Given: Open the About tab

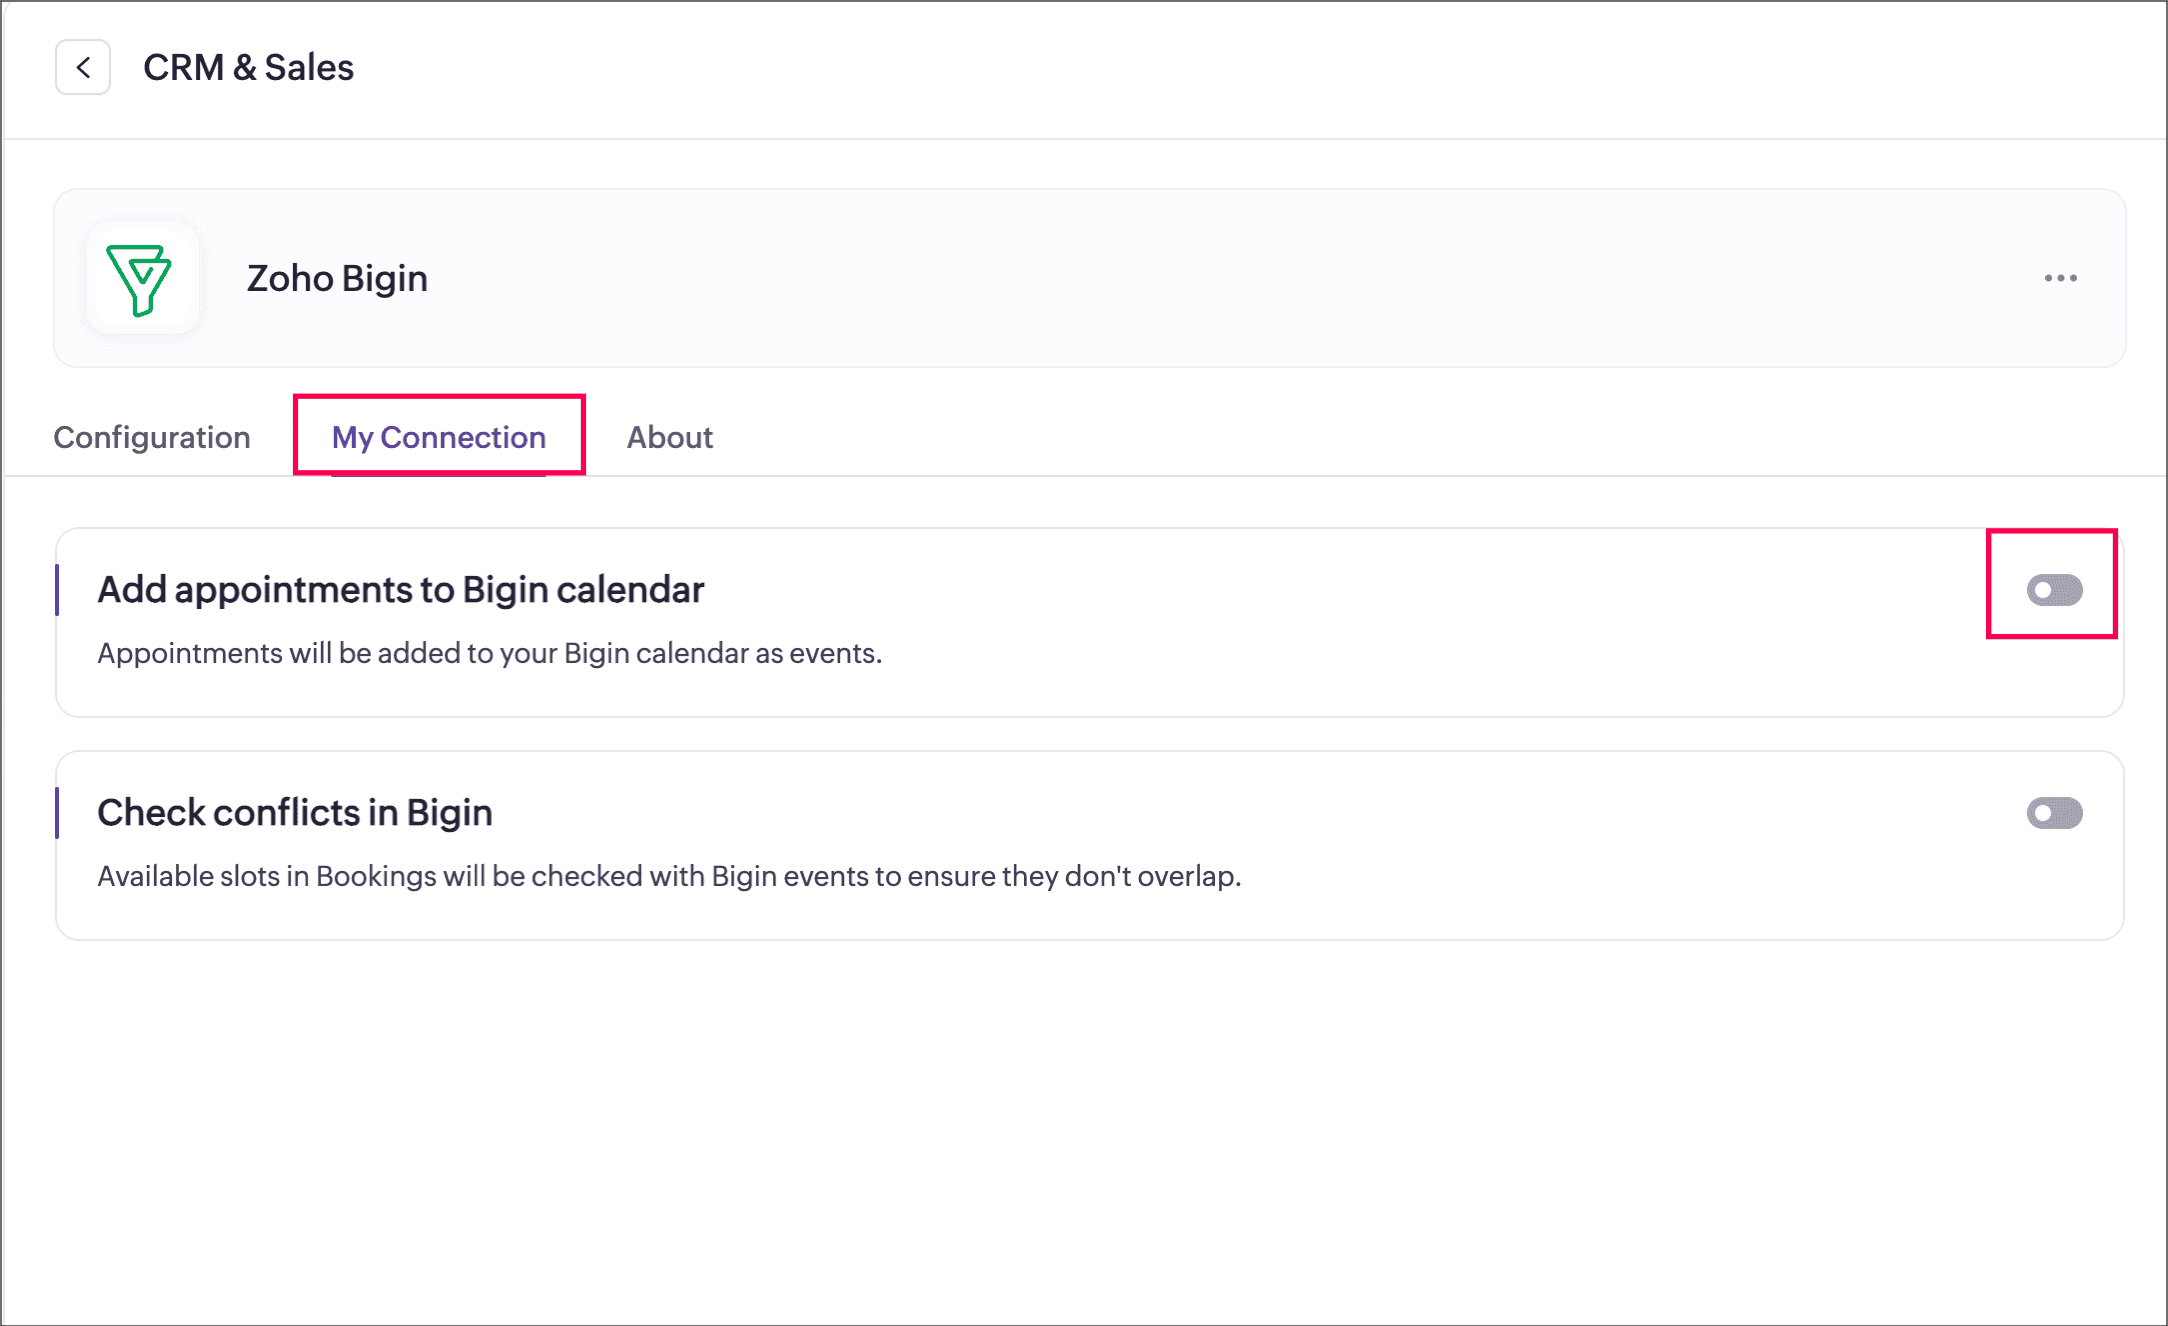Looking at the screenshot, I should (669, 437).
